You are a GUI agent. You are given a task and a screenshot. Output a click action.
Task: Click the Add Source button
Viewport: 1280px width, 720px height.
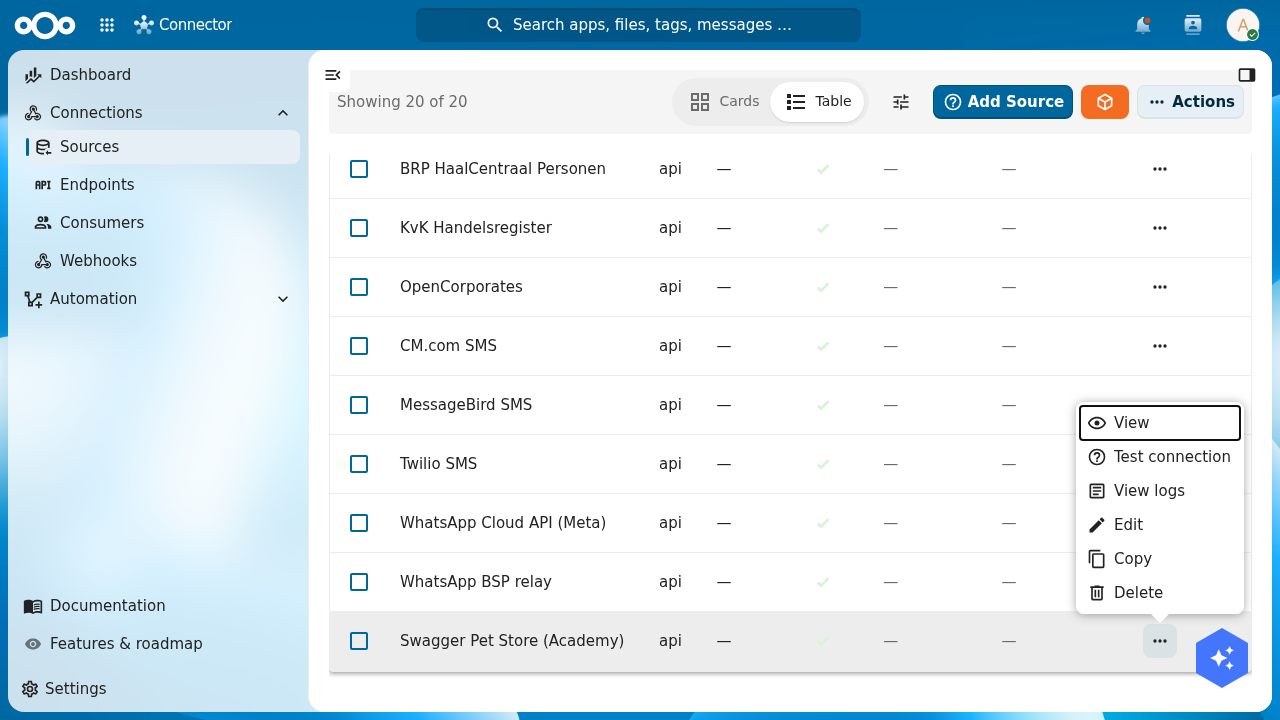tap(1003, 102)
